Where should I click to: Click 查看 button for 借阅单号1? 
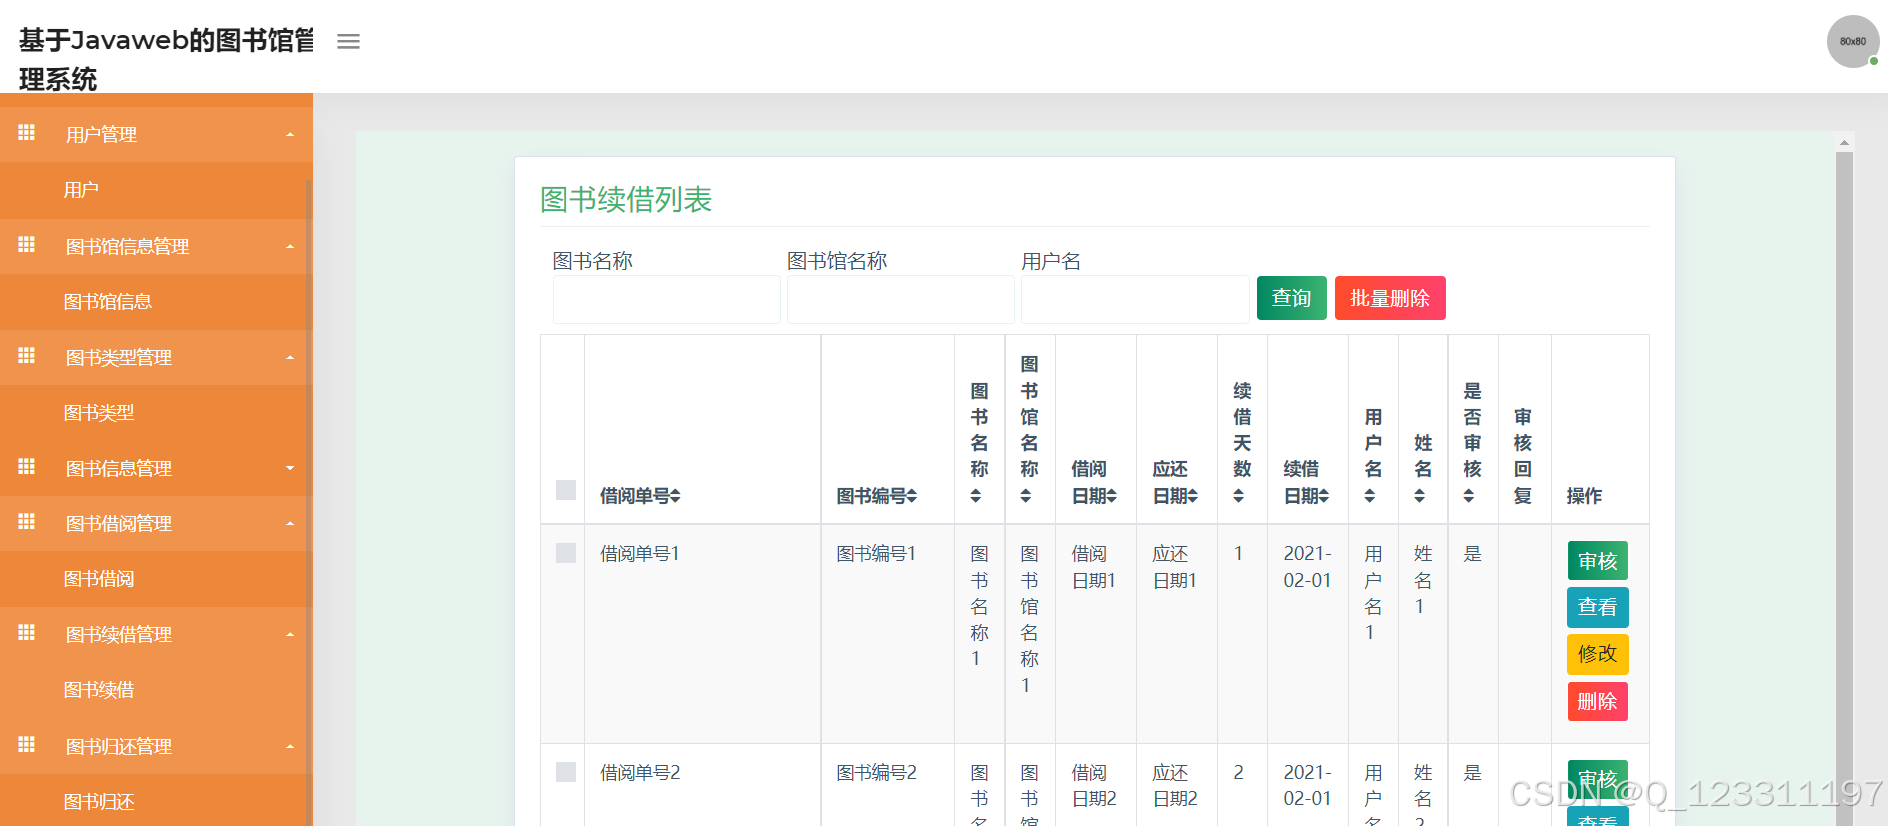coord(1597,607)
